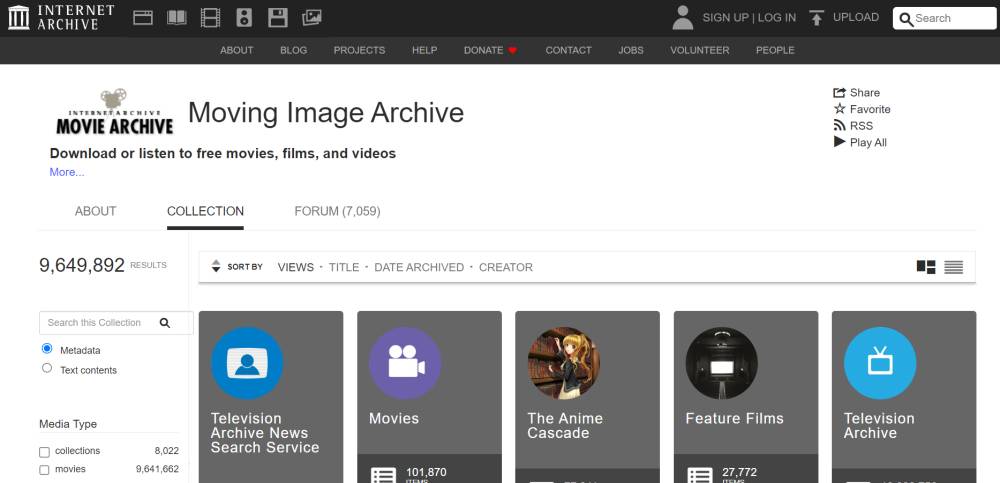Click the Movie Archive logo image

[x=115, y=112]
